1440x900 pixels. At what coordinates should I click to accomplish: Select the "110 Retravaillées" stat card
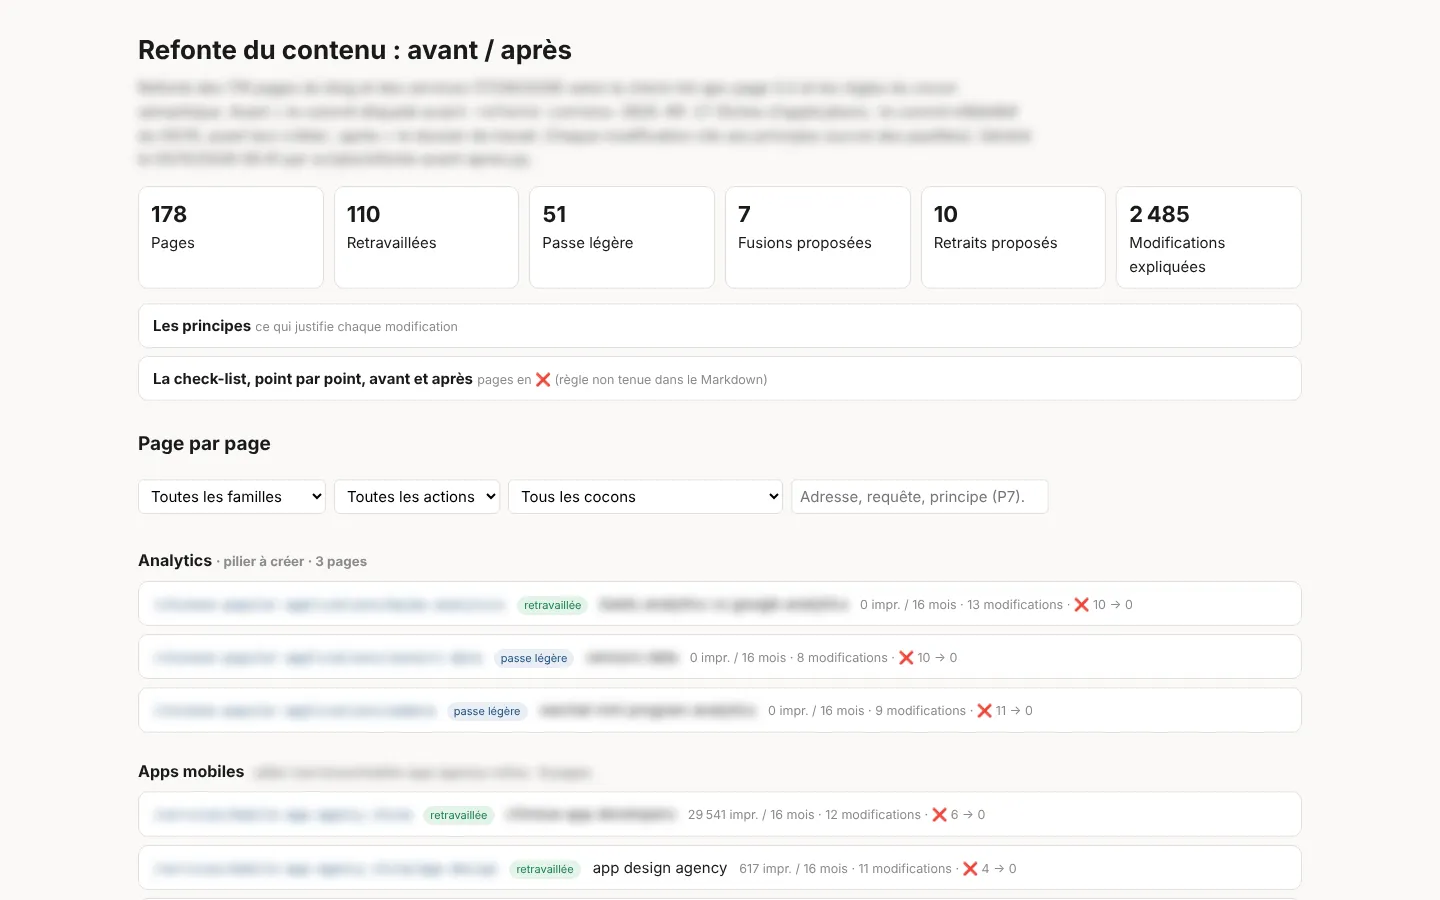click(426, 238)
